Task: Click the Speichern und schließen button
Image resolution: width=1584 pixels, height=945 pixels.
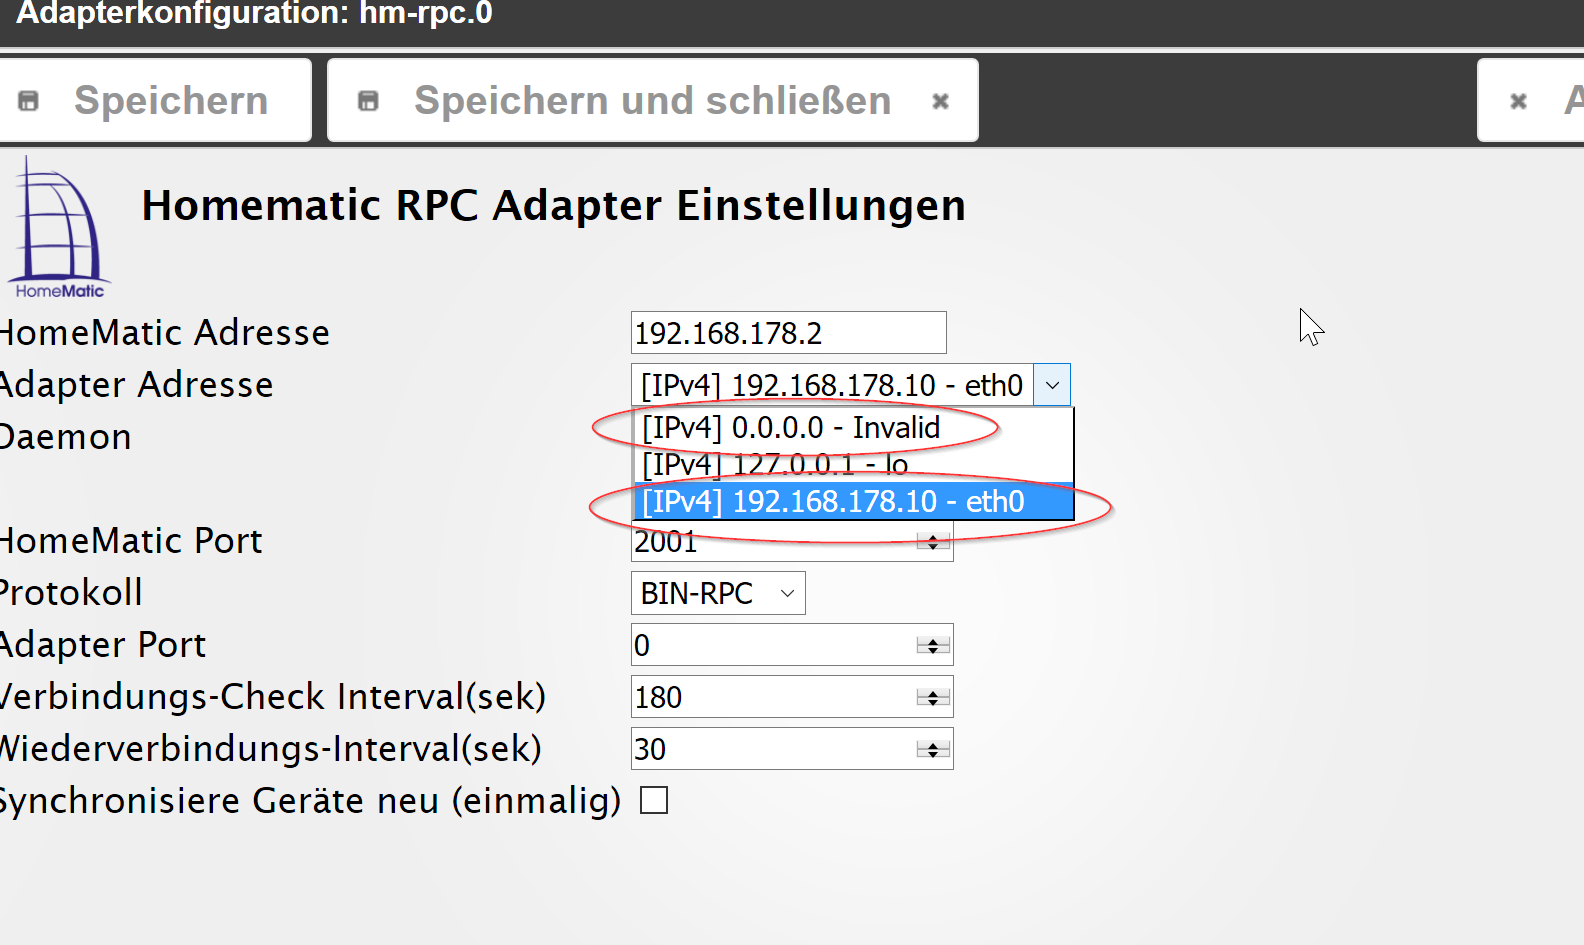Action: 652,100
